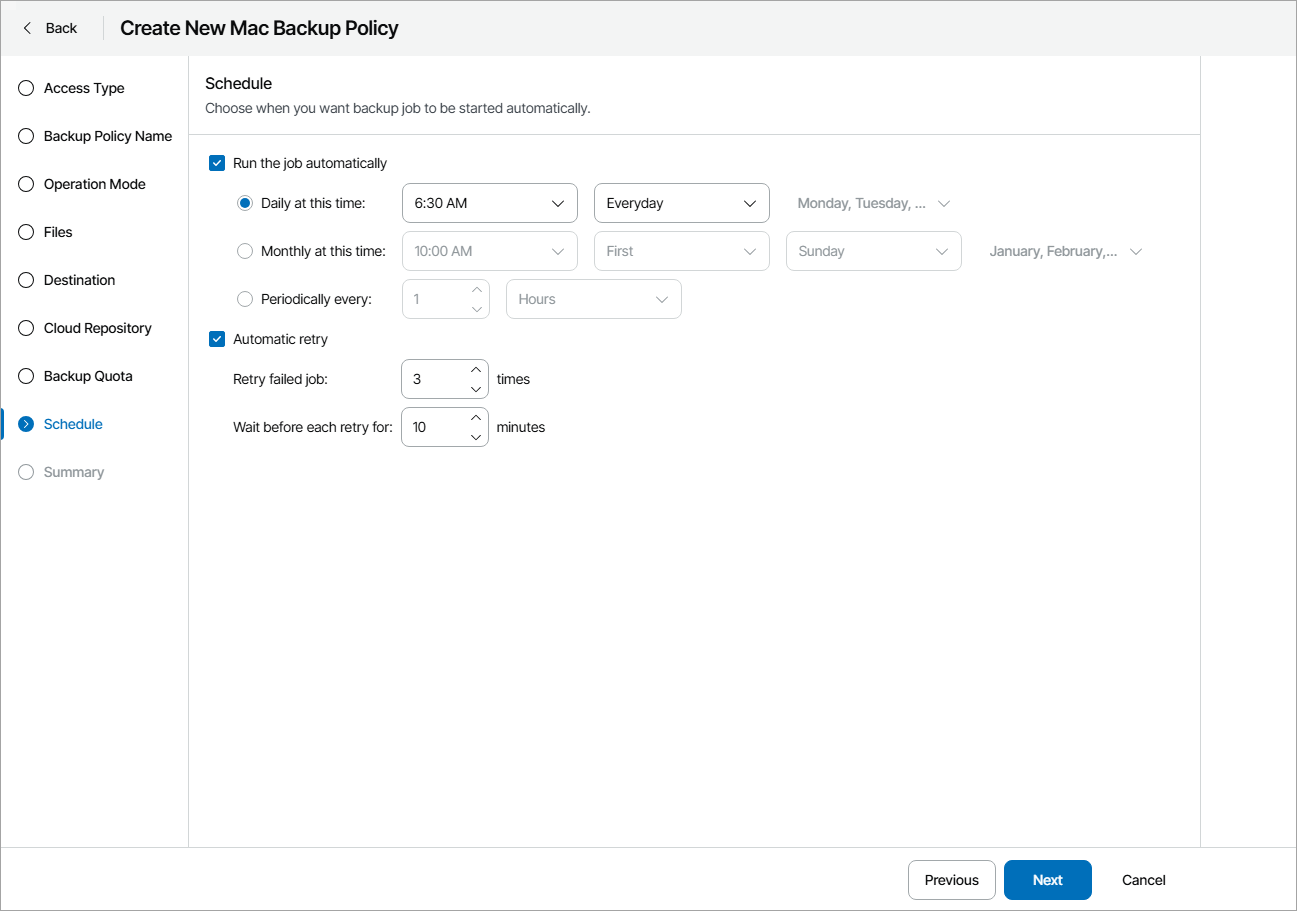Click the Next button
This screenshot has height=911, width=1297.
[1047, 880]
